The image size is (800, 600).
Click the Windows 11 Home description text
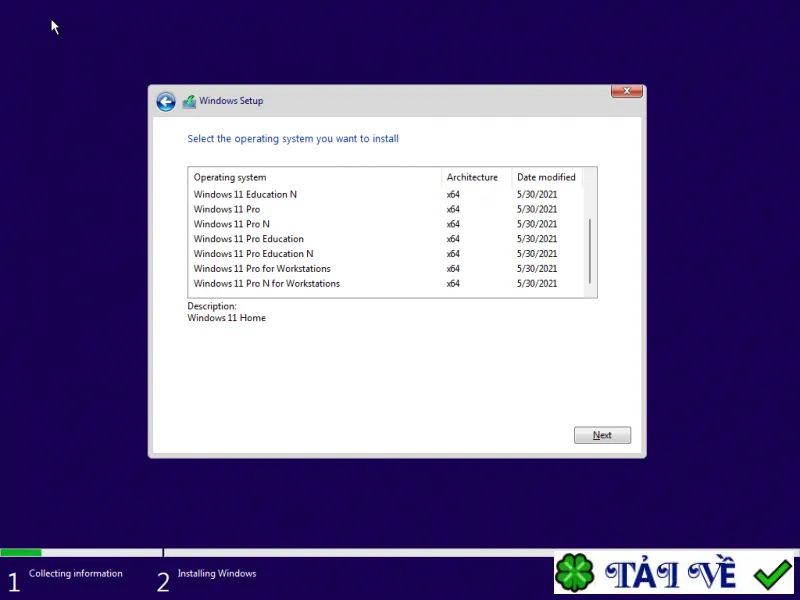click(x=227, y=318)
